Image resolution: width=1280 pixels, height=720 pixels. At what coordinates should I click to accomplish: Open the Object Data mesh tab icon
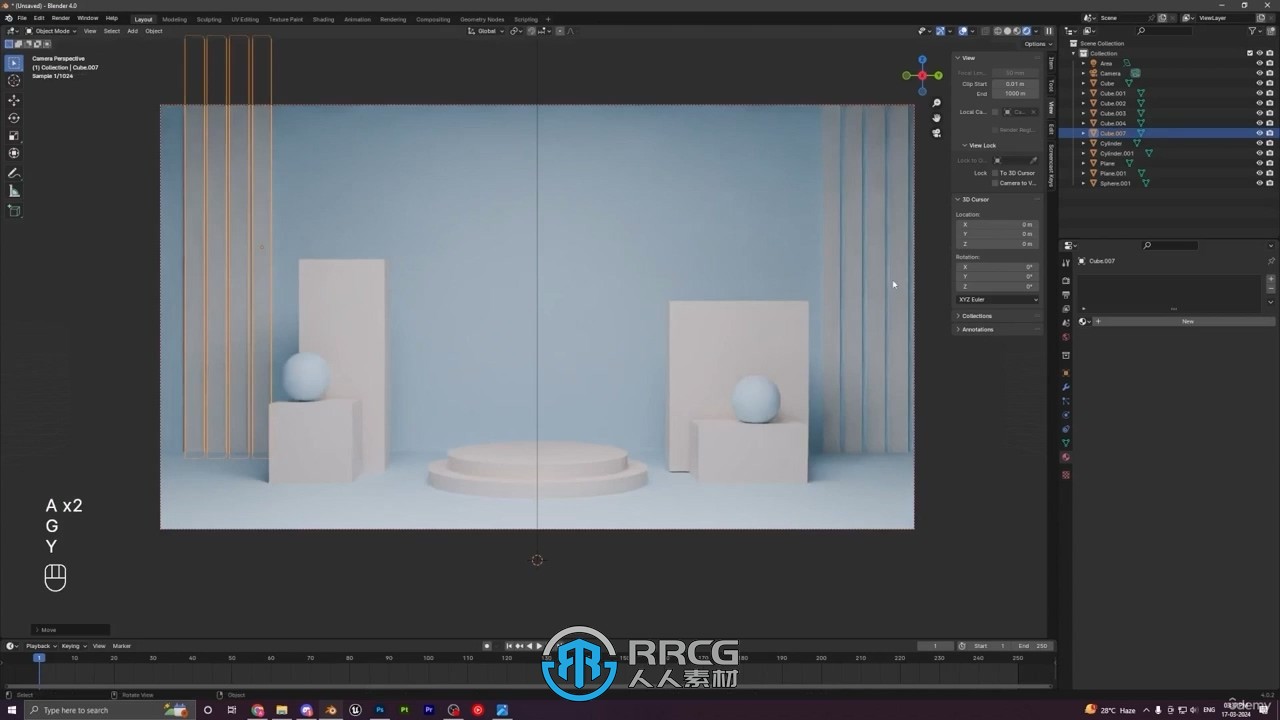click(1066, 443)
